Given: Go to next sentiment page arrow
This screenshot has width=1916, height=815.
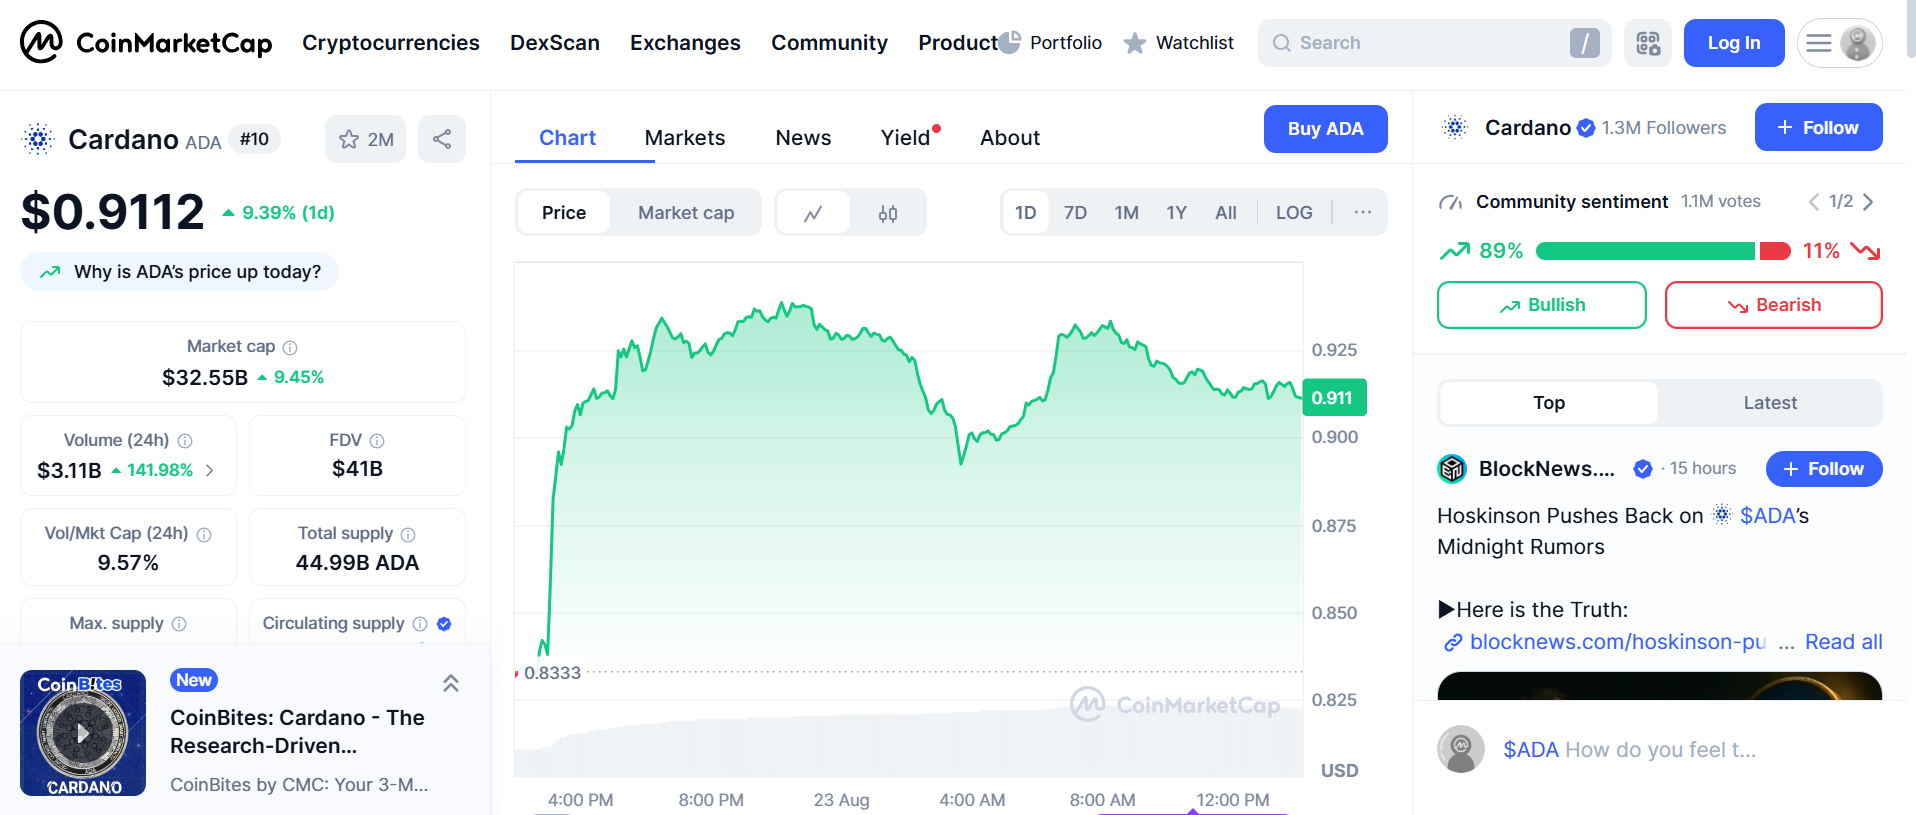Looking at the screenshot, I should pyautogui.click(x=1868, y=202).
